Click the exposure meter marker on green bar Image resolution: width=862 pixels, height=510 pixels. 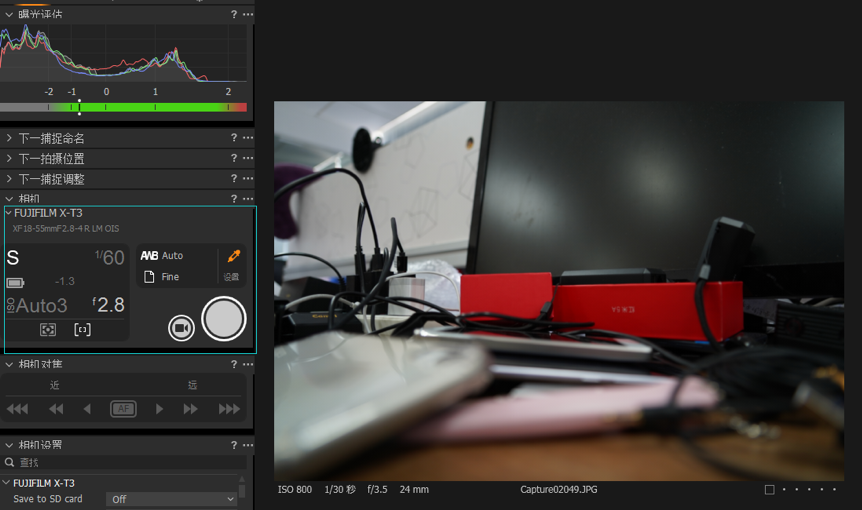(79, 107)
